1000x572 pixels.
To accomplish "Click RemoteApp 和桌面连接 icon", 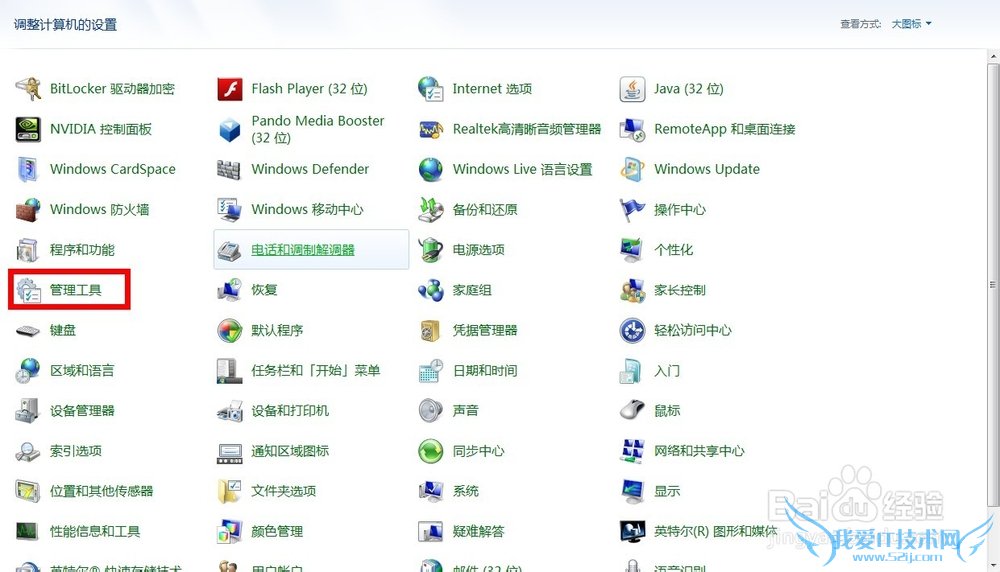I will (632, 129).
